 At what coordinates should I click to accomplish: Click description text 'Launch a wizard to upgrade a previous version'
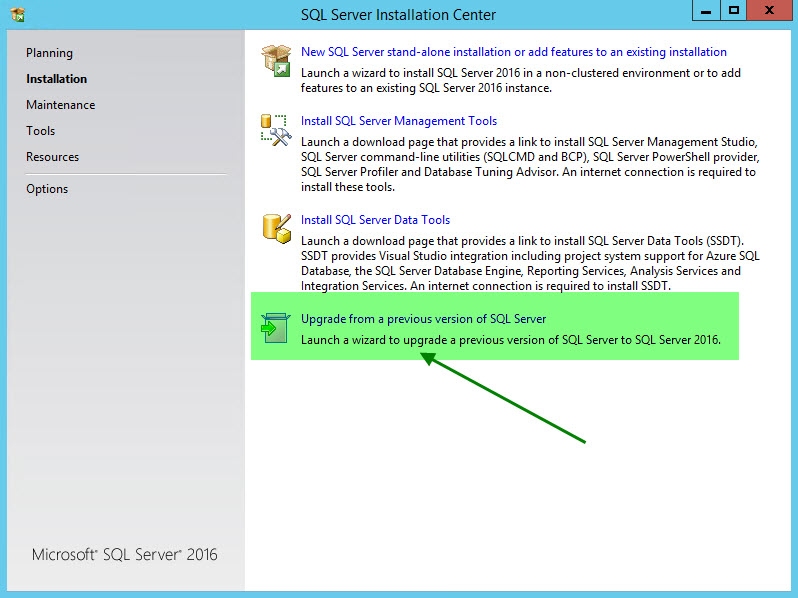coord(430,340)
